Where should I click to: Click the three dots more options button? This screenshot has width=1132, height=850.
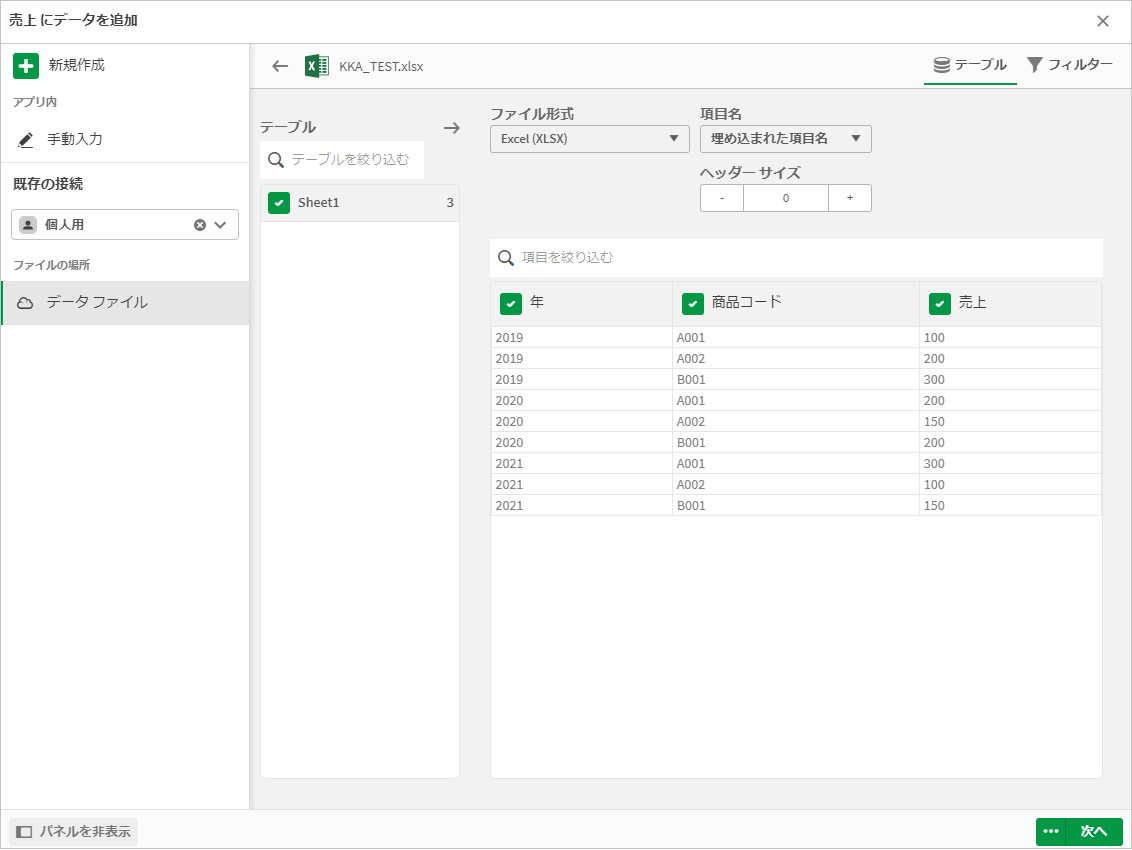1050,831
